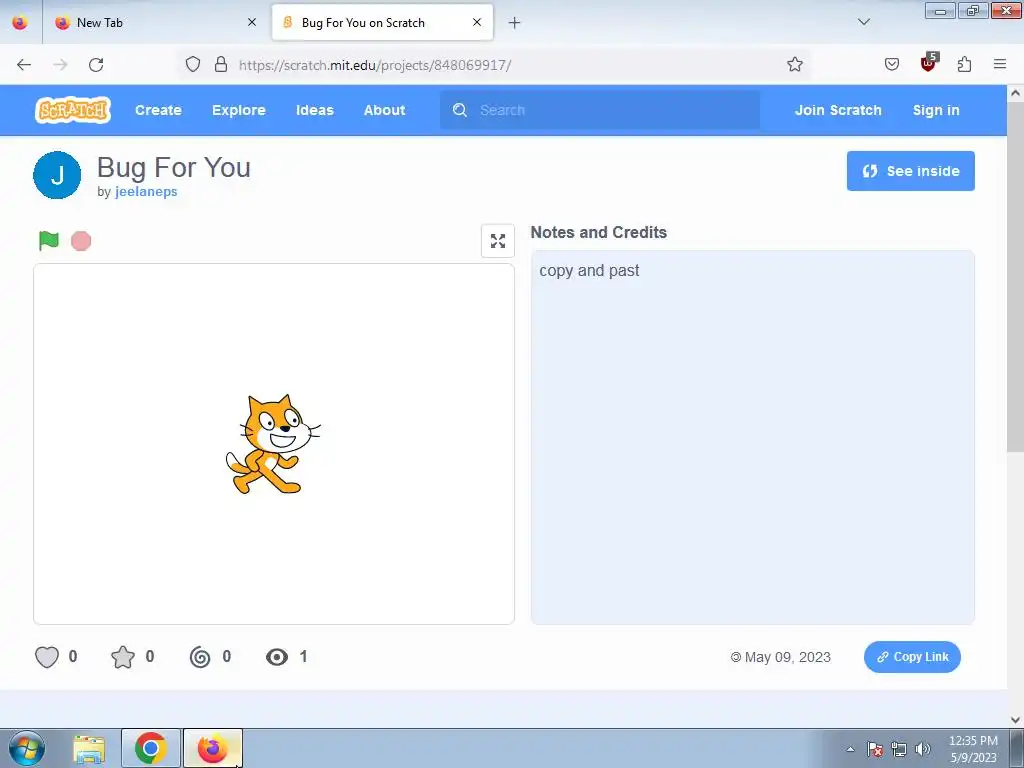Open the Pocket save icon
The height and width of the screenshot is (768, 1024).
[891, 64]
